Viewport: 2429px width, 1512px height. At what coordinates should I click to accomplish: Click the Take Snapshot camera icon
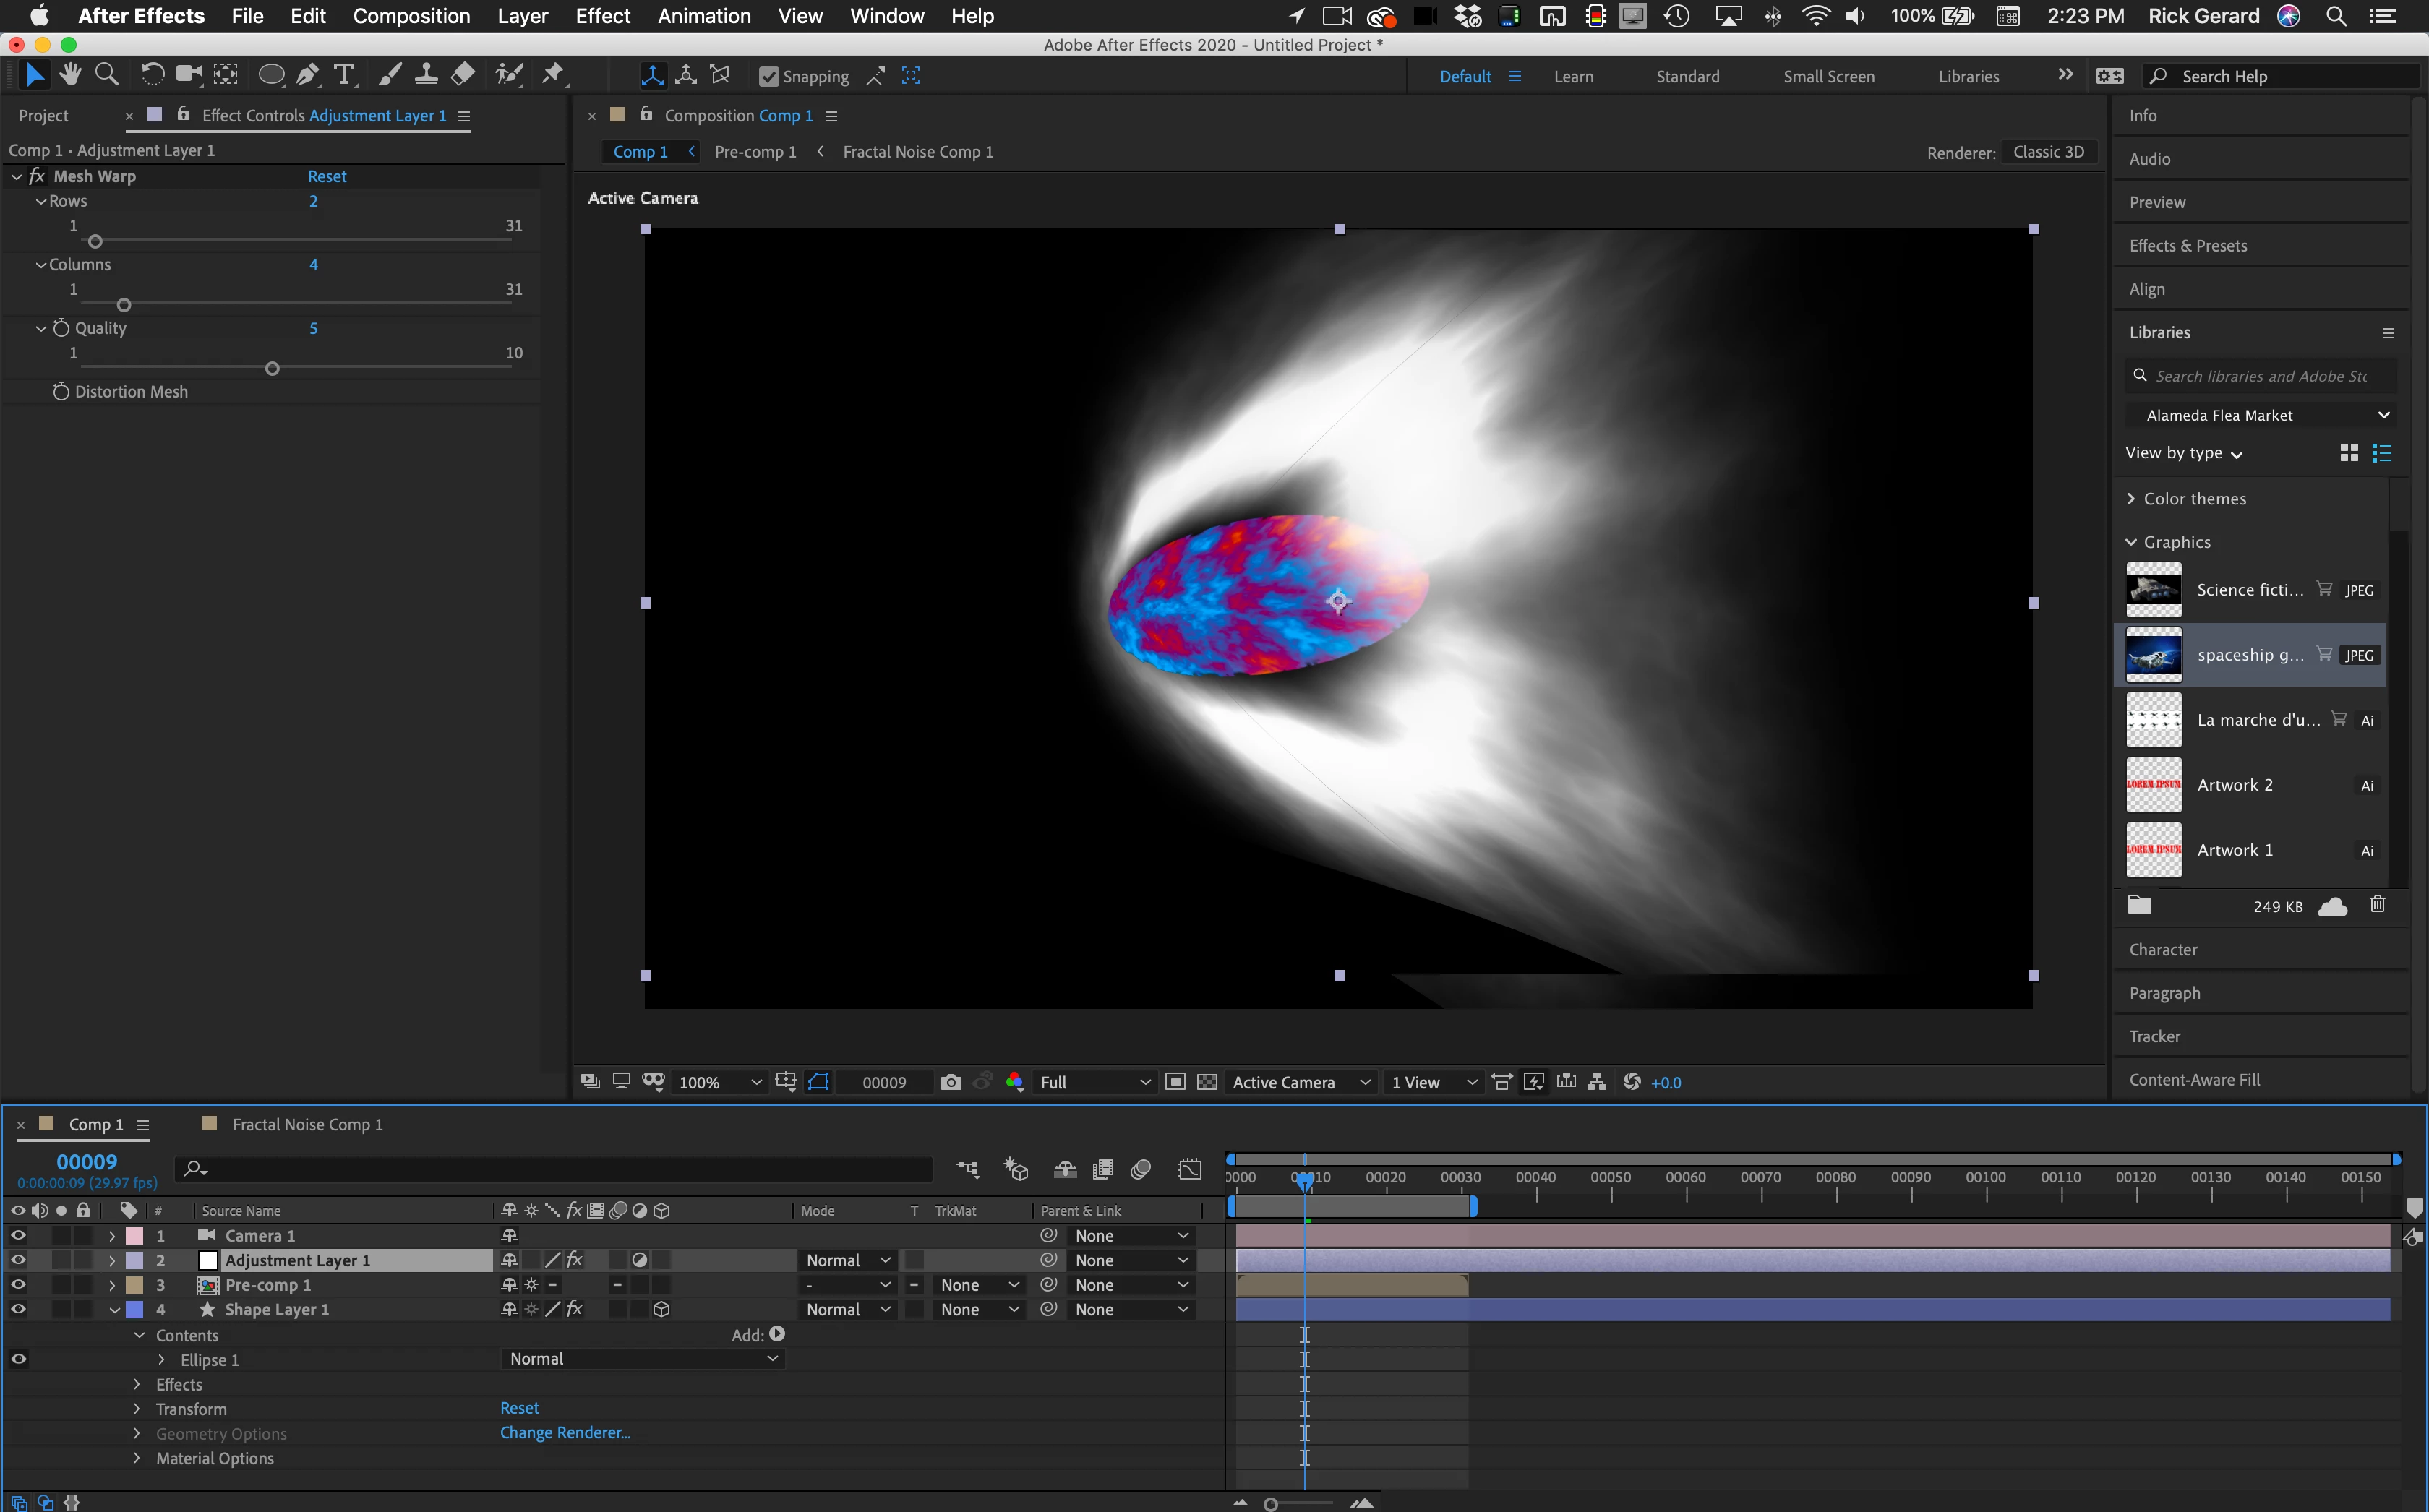pos(951,1082)
